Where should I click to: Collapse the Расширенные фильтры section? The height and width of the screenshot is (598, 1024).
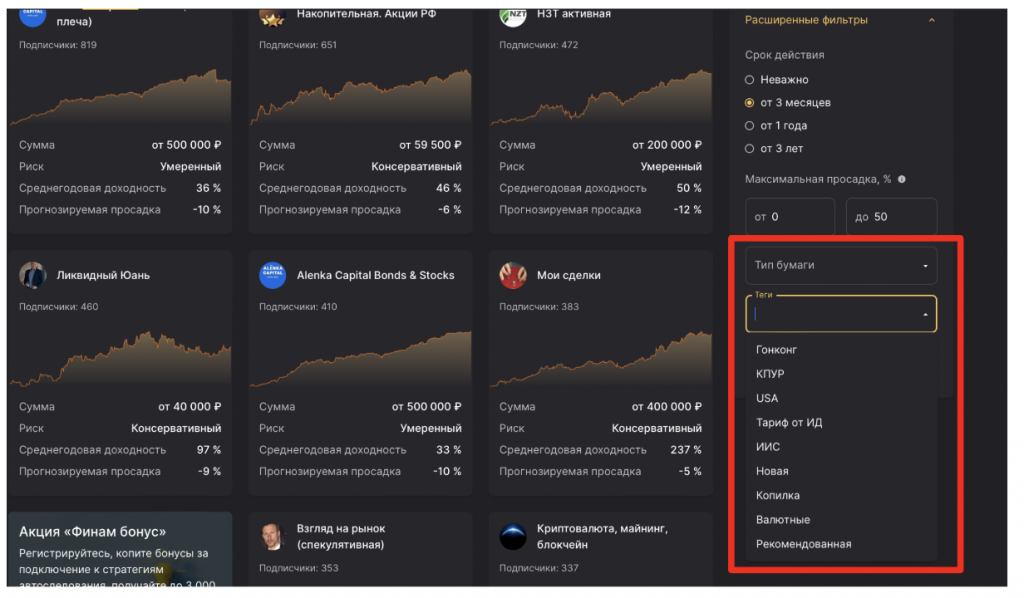(x=932, y=20)
